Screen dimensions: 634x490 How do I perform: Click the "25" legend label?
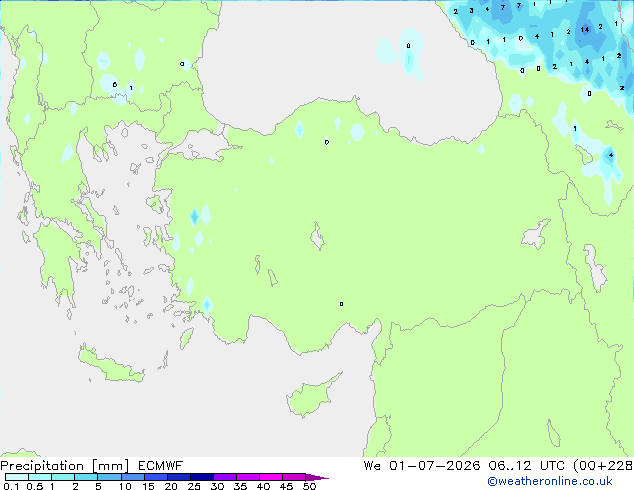pyautogui.click(x=194, y=486)
